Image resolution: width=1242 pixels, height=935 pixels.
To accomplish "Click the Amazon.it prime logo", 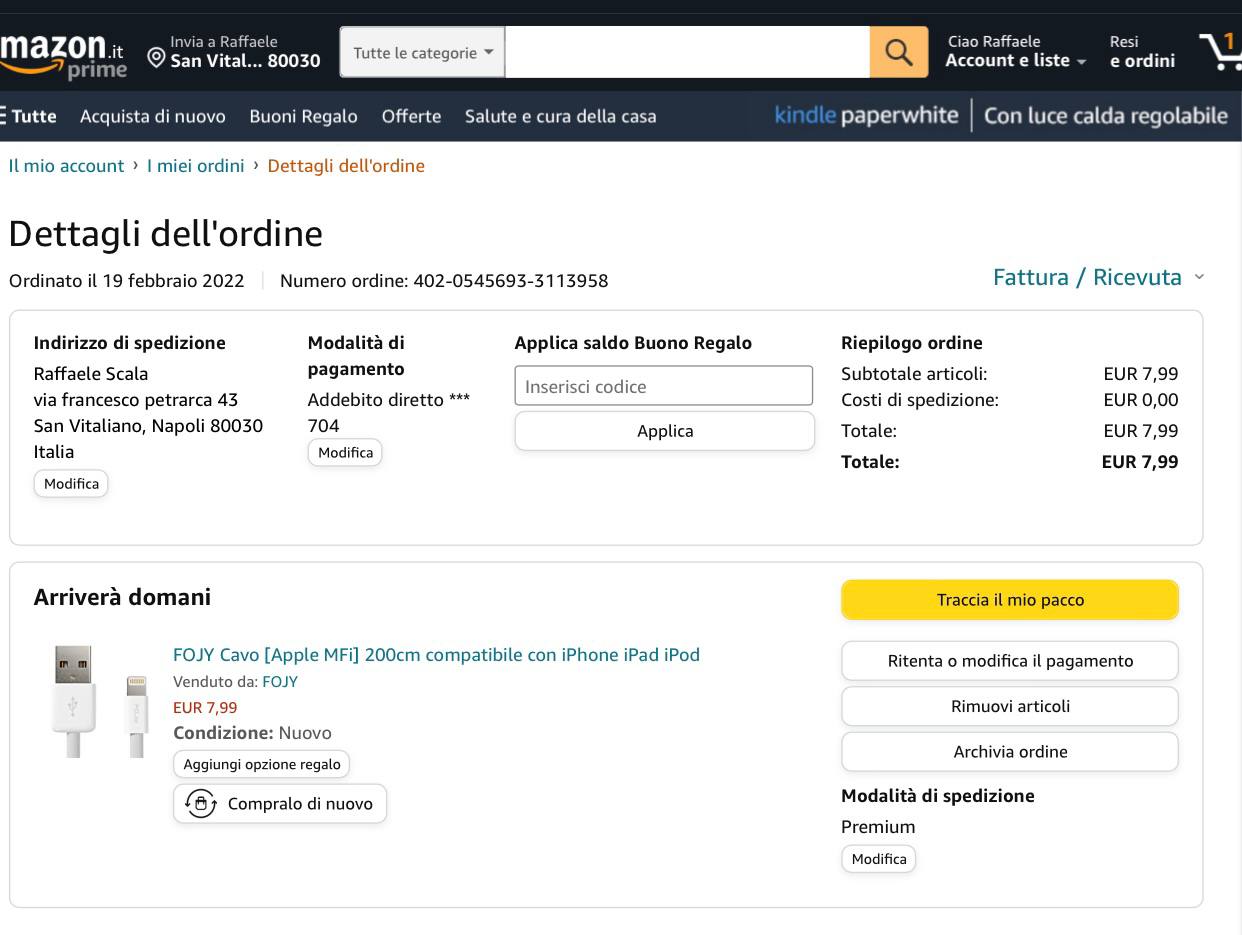I will pyautogui.click(x=63, y=54).
